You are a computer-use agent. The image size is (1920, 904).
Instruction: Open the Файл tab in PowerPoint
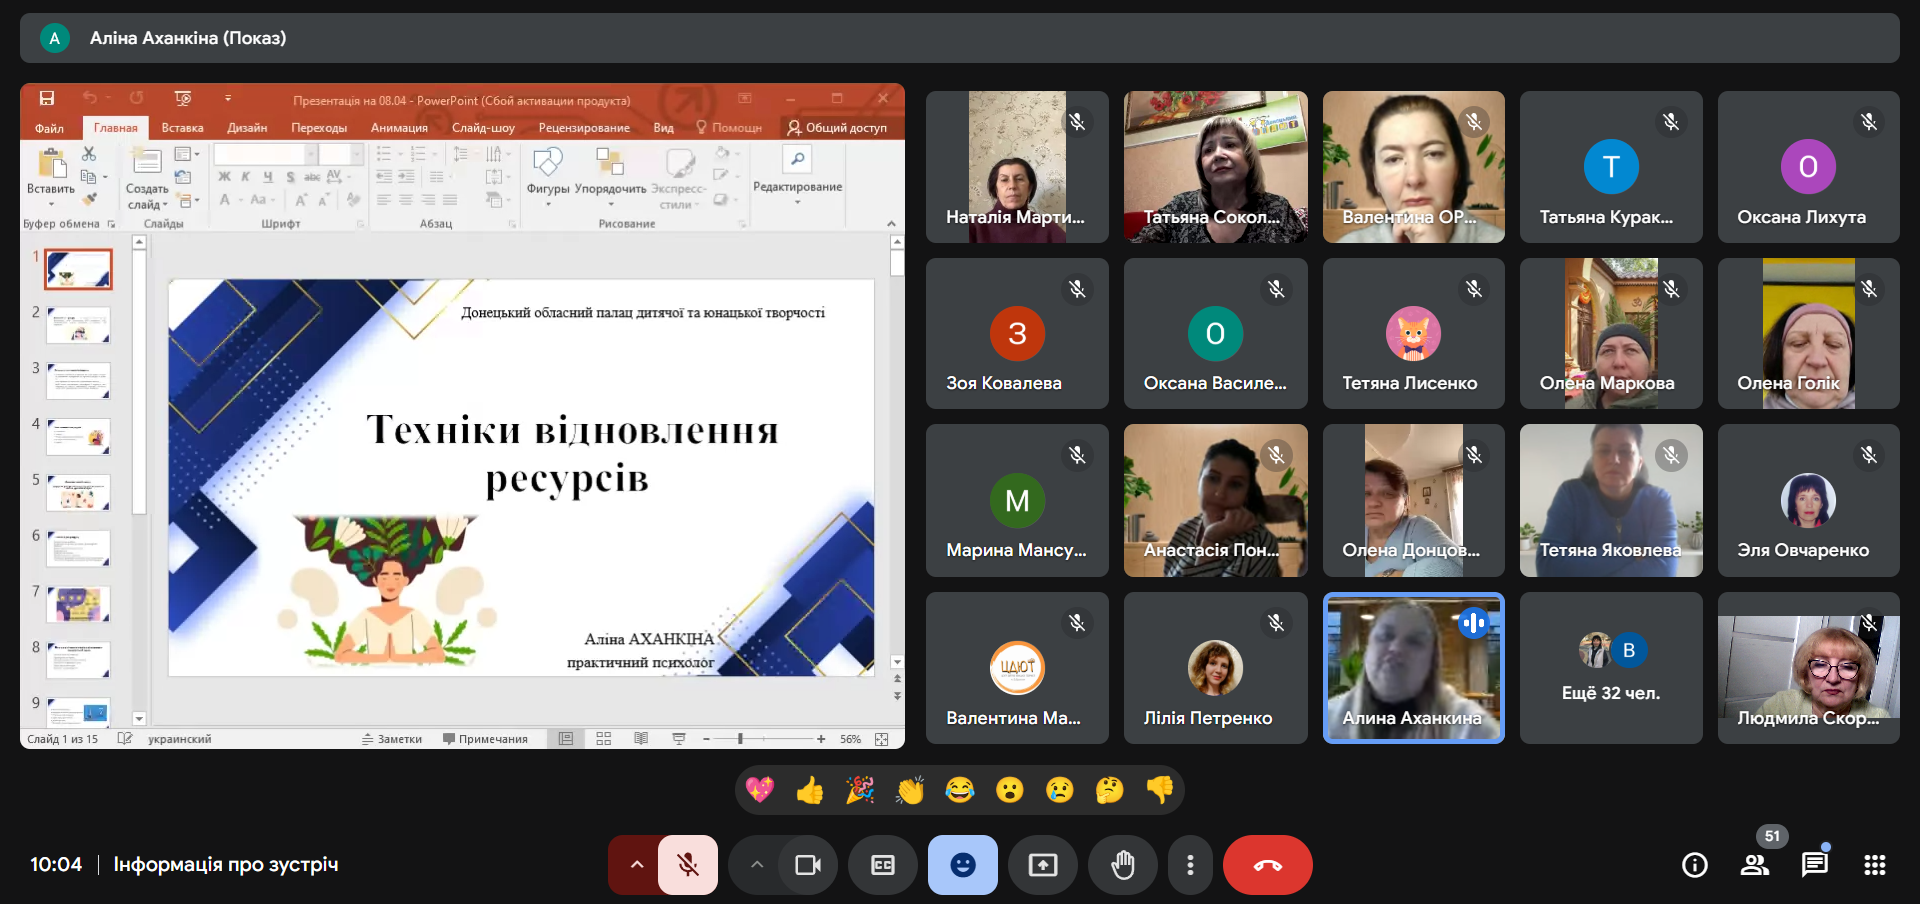coord(49,128)
